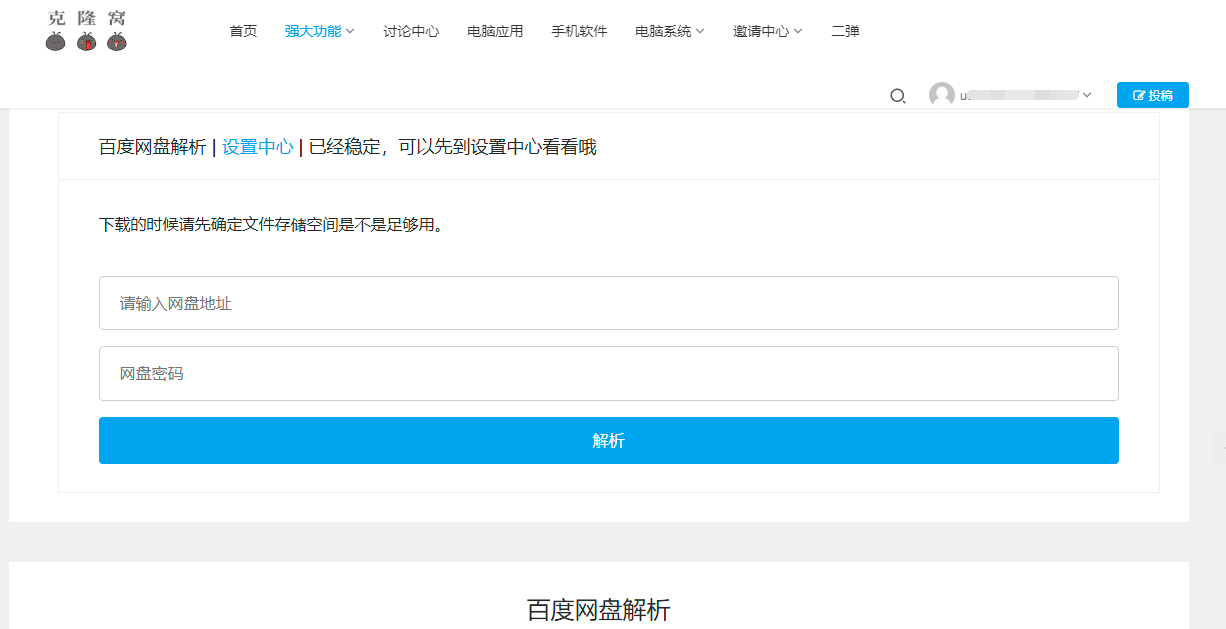Click the 克隆窝 site logo

pos(87,31)
